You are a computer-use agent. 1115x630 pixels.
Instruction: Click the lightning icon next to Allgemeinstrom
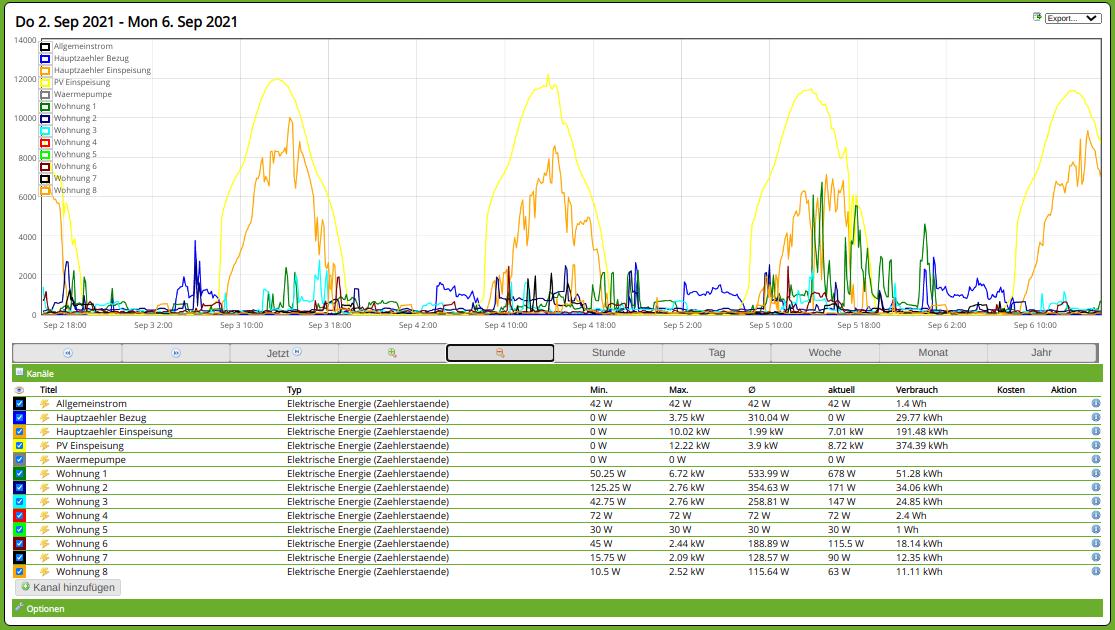(x=45, y=404)
